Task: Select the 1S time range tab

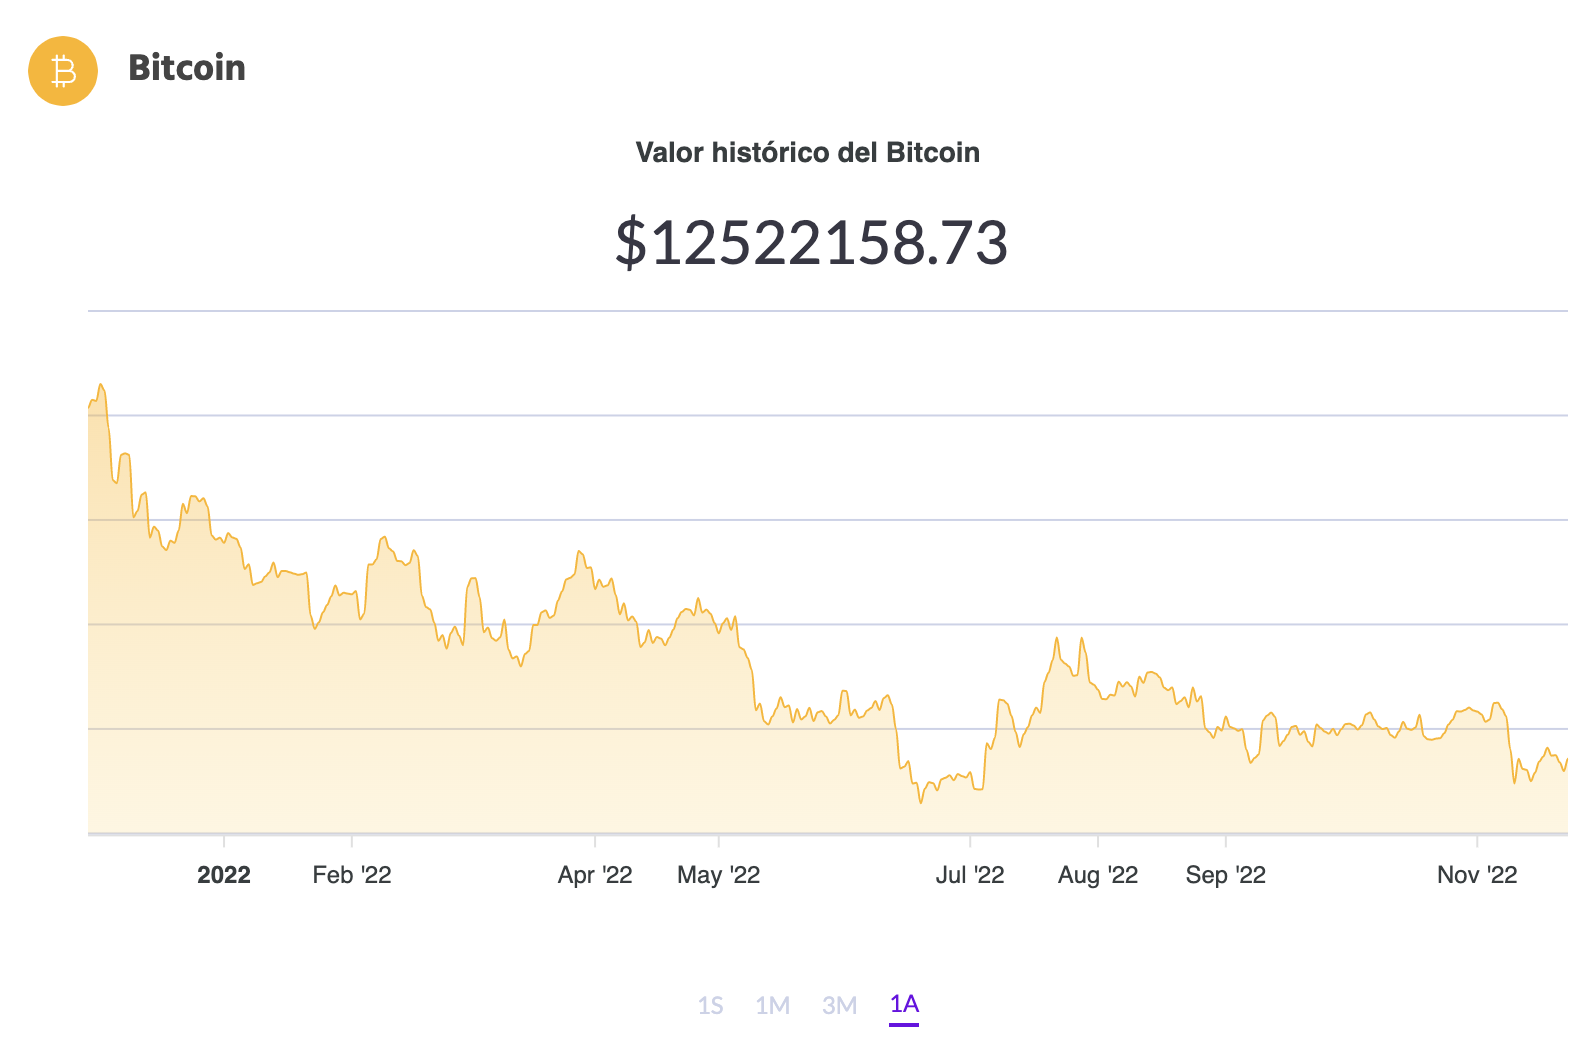Action: click(710, 1005)
